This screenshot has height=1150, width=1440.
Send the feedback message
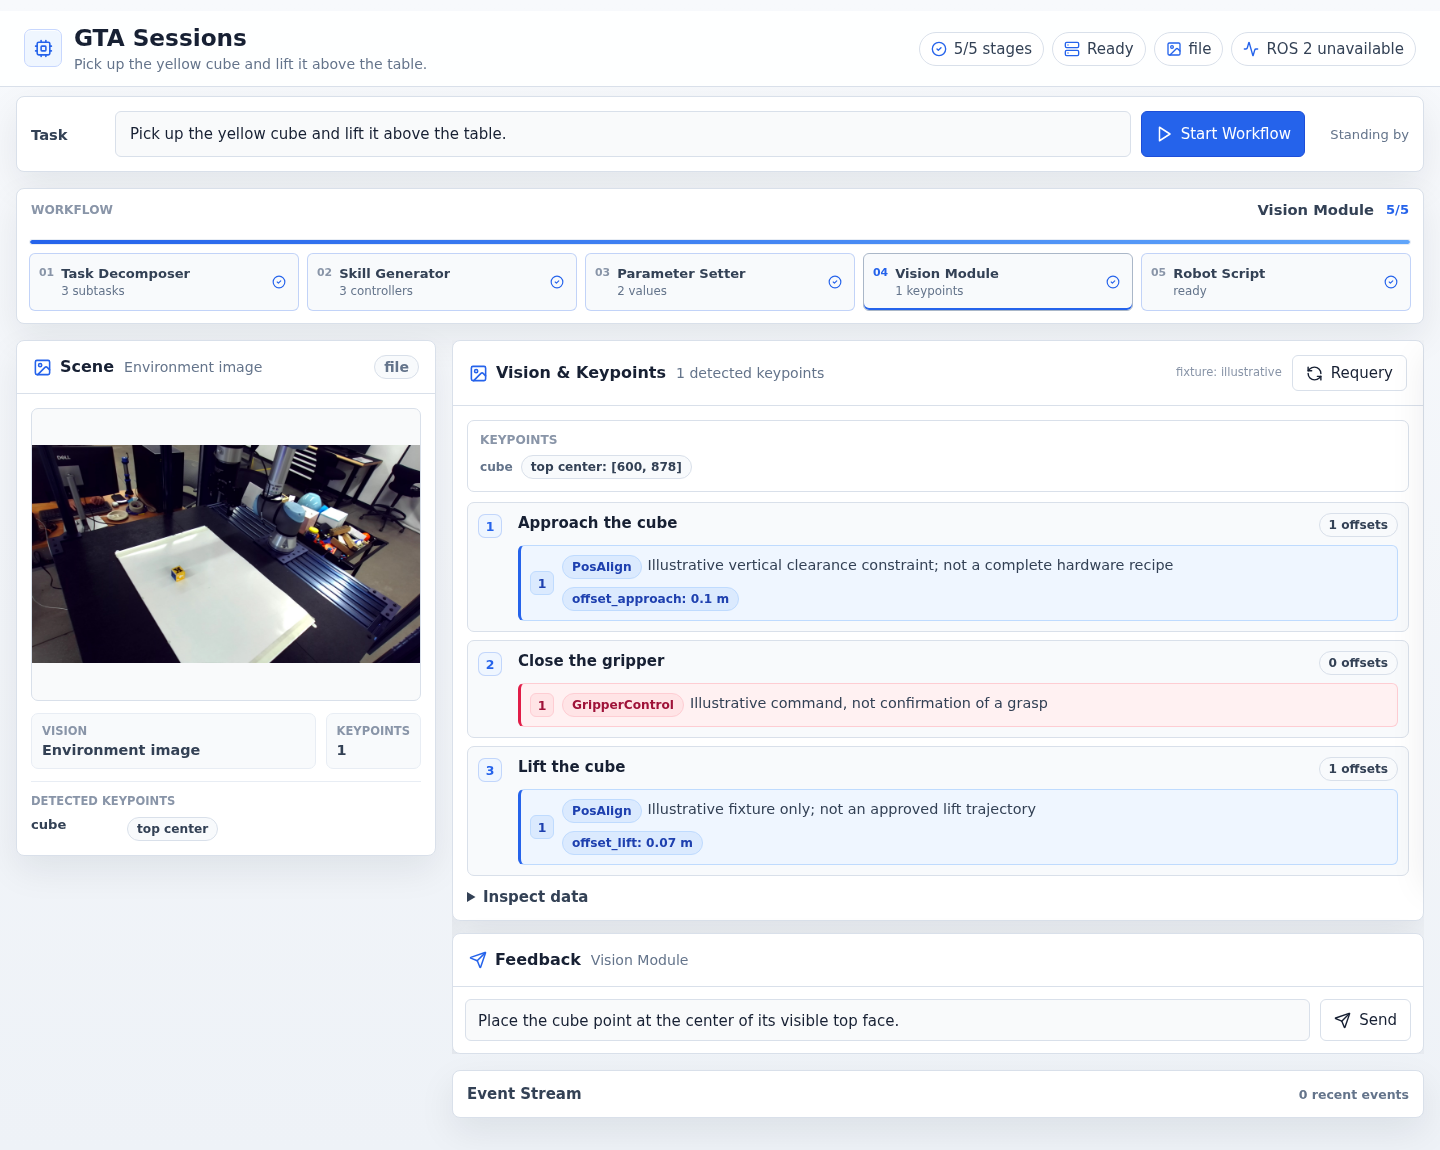pos(1365,1020)
